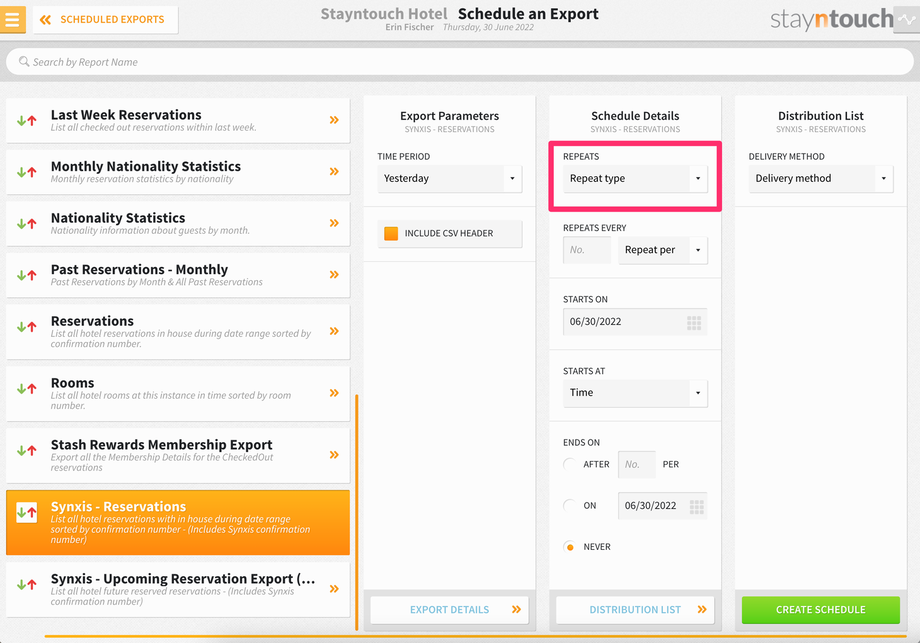Viewport: 920px width, 643px height.
Task: Select the Stash Rewards Membership Export report
Action: click(178, 455)
